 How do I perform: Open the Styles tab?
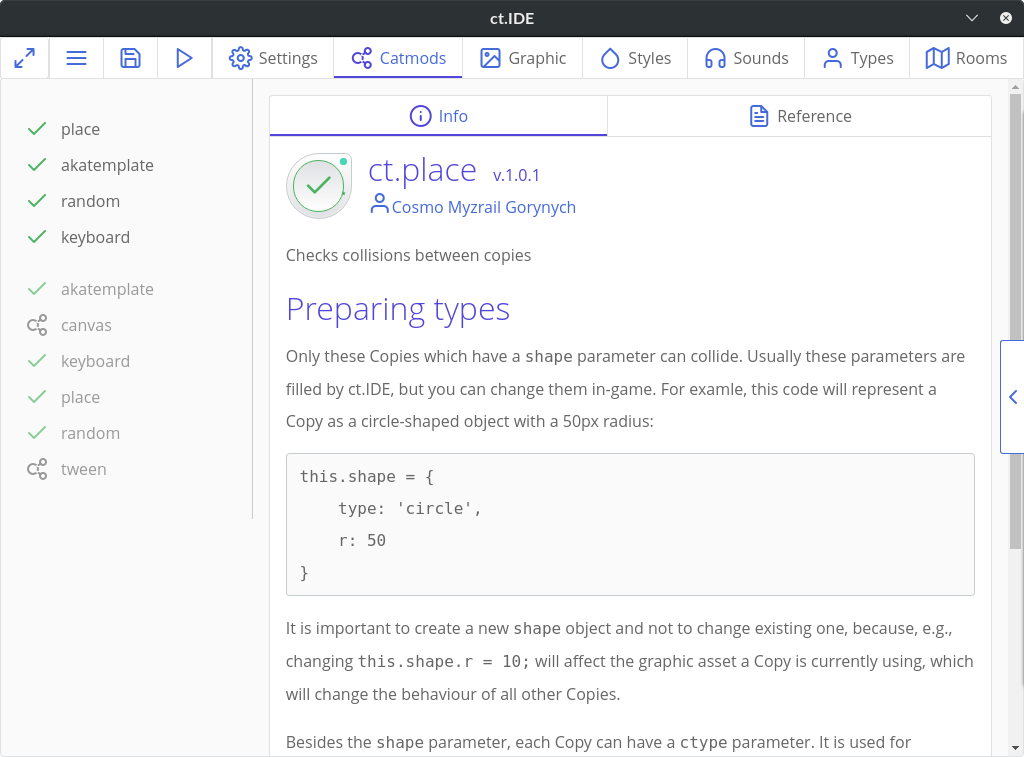pos(635,58)
